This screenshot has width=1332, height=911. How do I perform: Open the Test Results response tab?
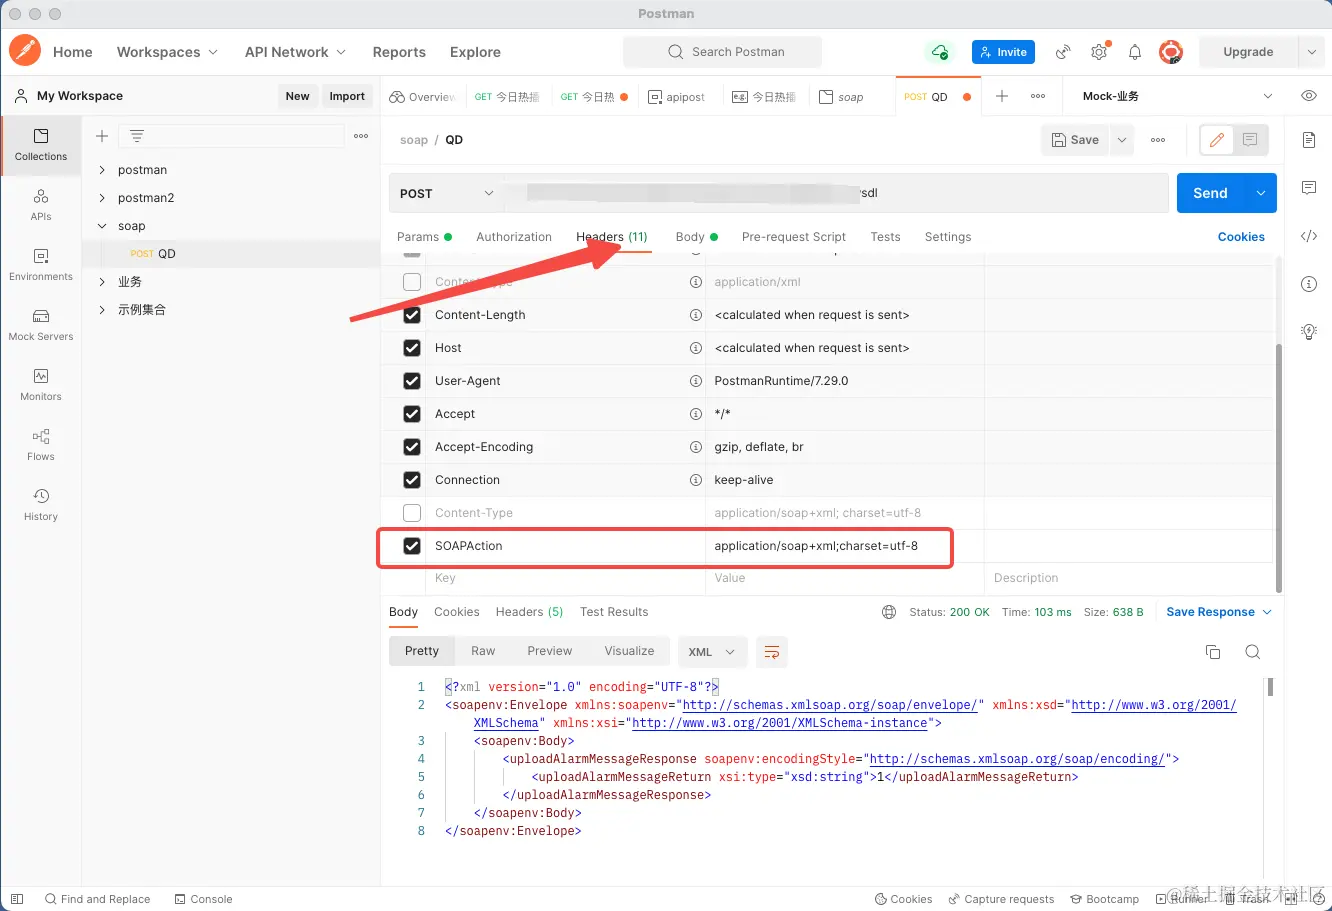click(x=614, y=612)
